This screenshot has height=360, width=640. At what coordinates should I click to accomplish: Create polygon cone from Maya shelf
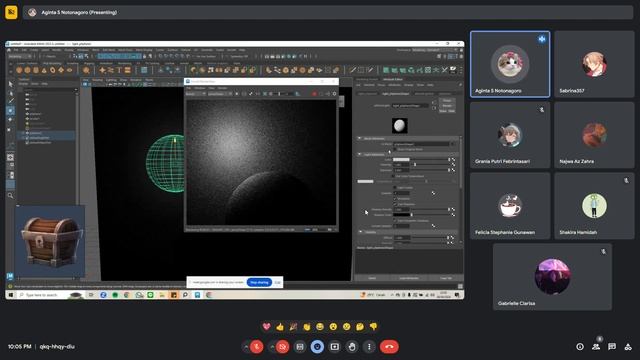tap(44, 70)
